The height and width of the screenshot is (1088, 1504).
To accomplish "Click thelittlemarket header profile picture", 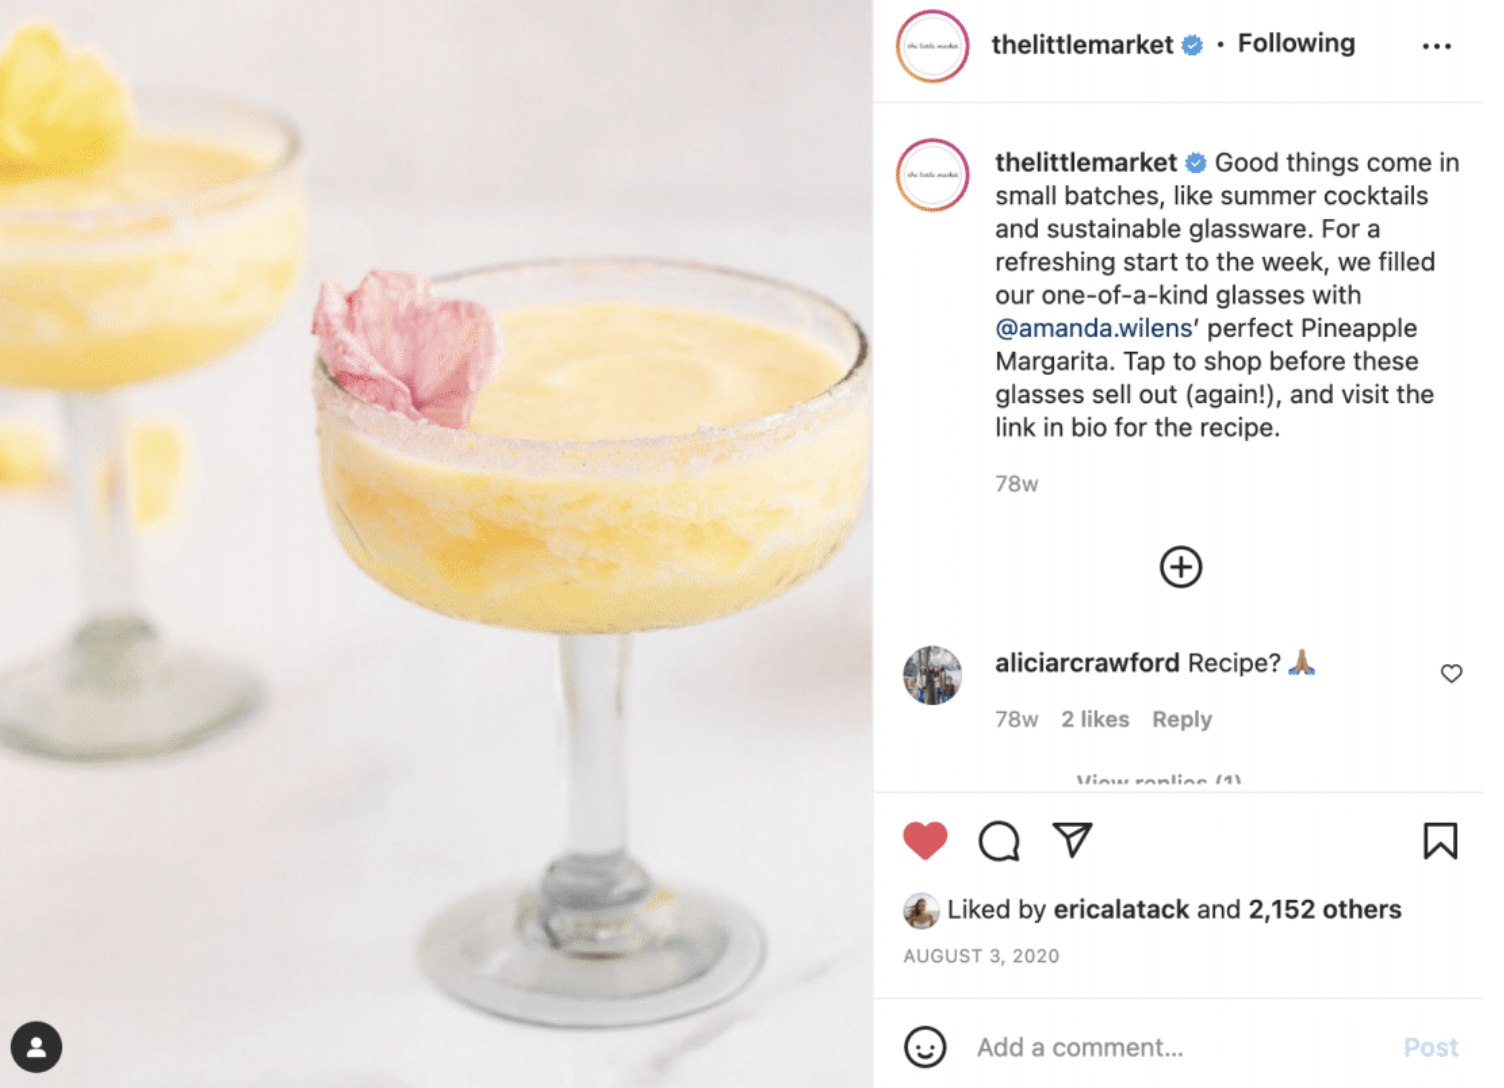I will [932, 46].
